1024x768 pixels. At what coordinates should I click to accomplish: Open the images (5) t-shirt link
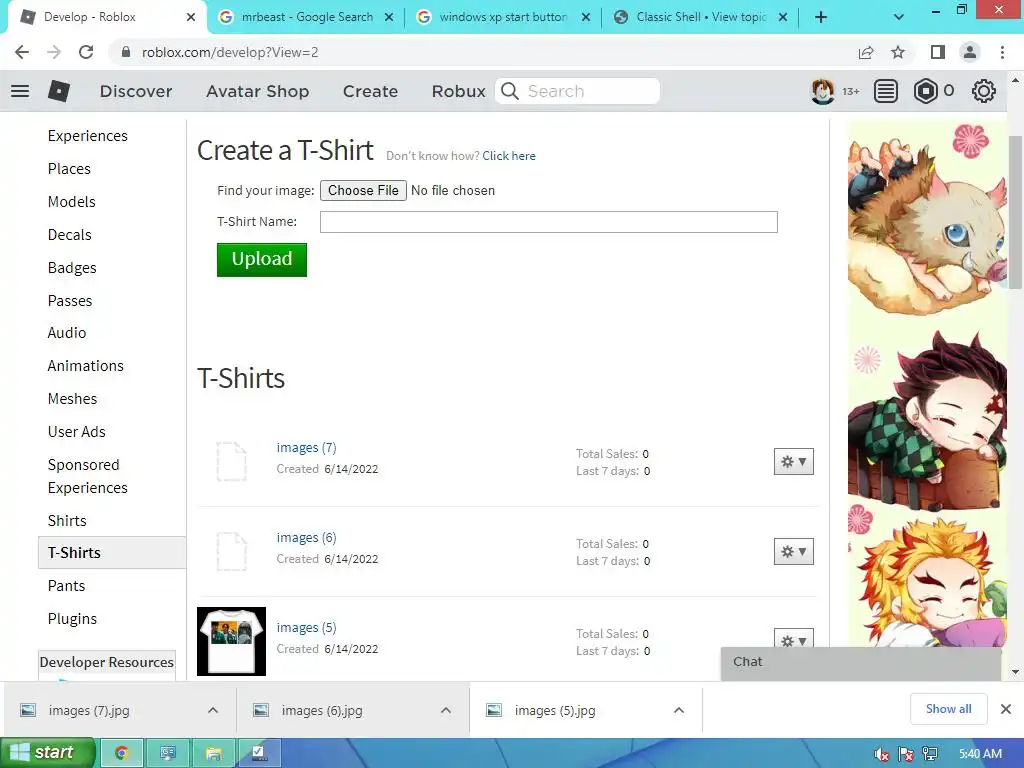pos(306,628)
